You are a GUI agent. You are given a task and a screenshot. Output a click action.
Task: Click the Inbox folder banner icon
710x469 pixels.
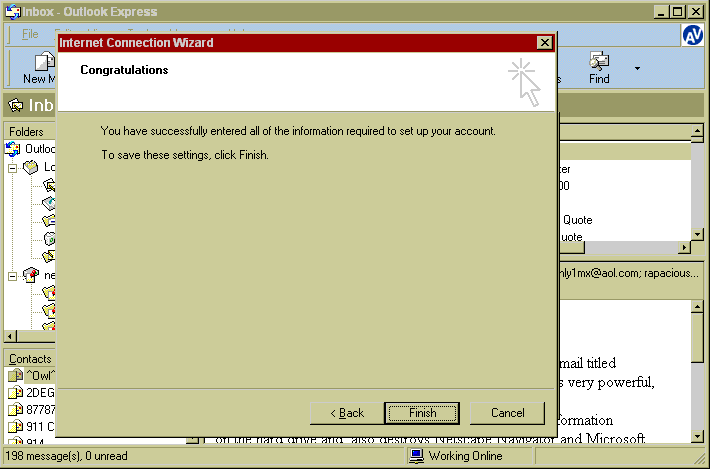(15, 105)
